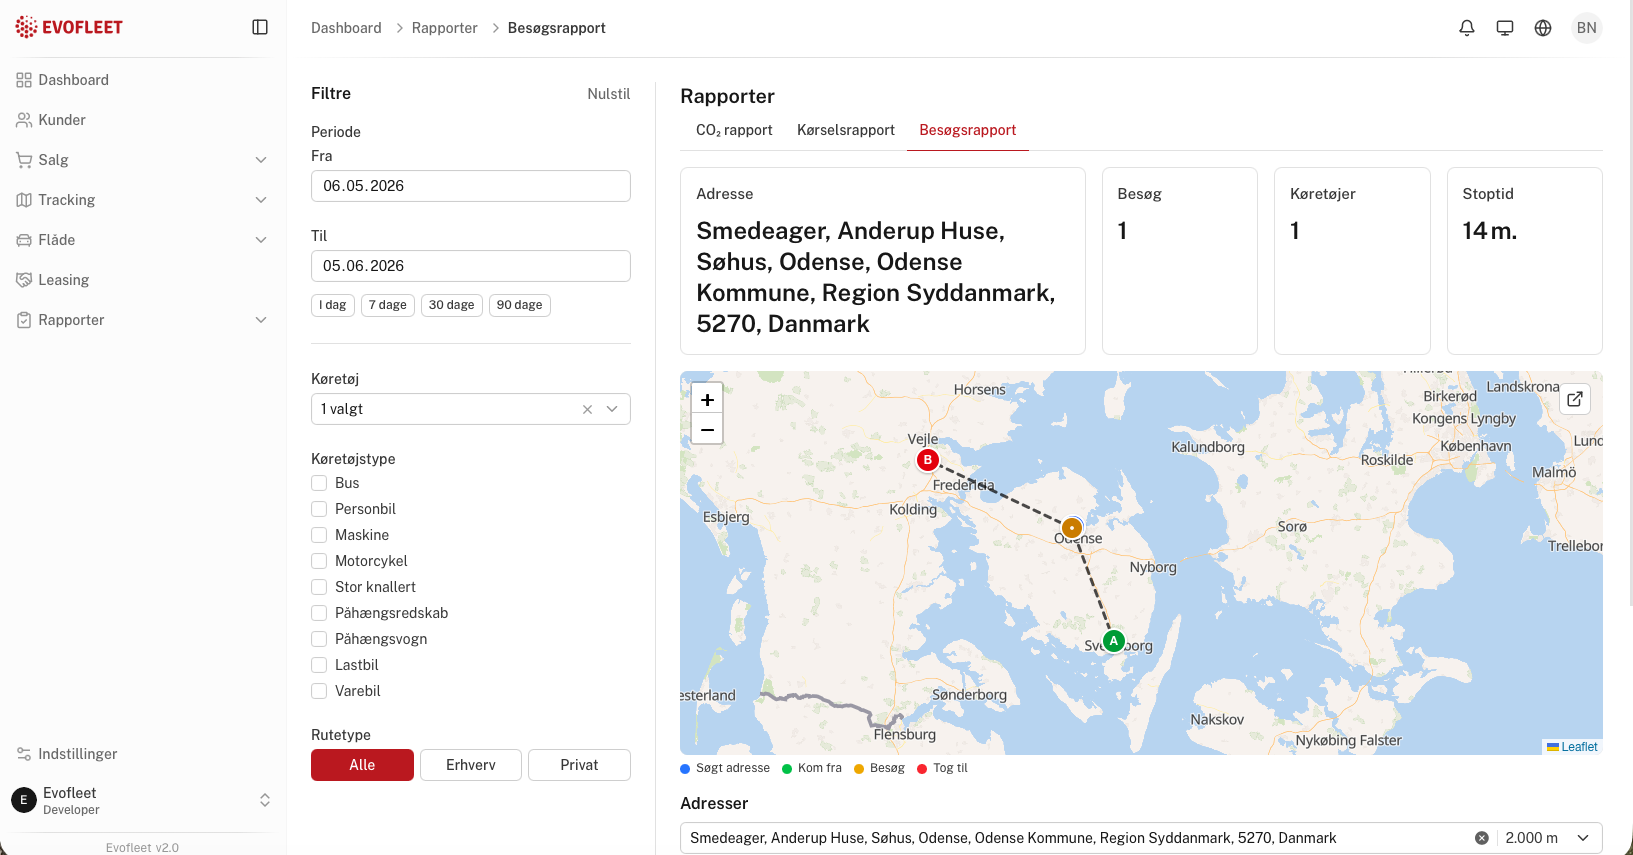Click the red B marker on map
Screen dimensions: 1633x855
(x=928, y=460)
